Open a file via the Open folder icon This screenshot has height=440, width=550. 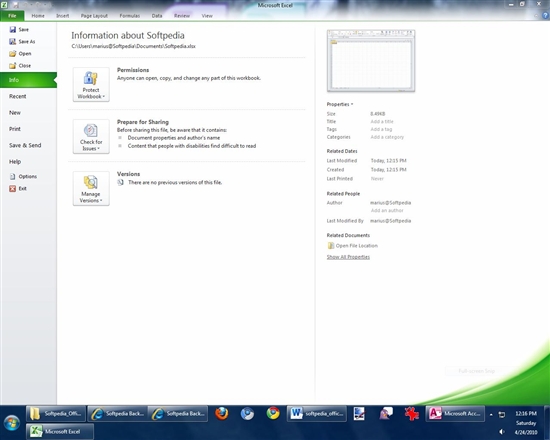[x=13, y=54]
